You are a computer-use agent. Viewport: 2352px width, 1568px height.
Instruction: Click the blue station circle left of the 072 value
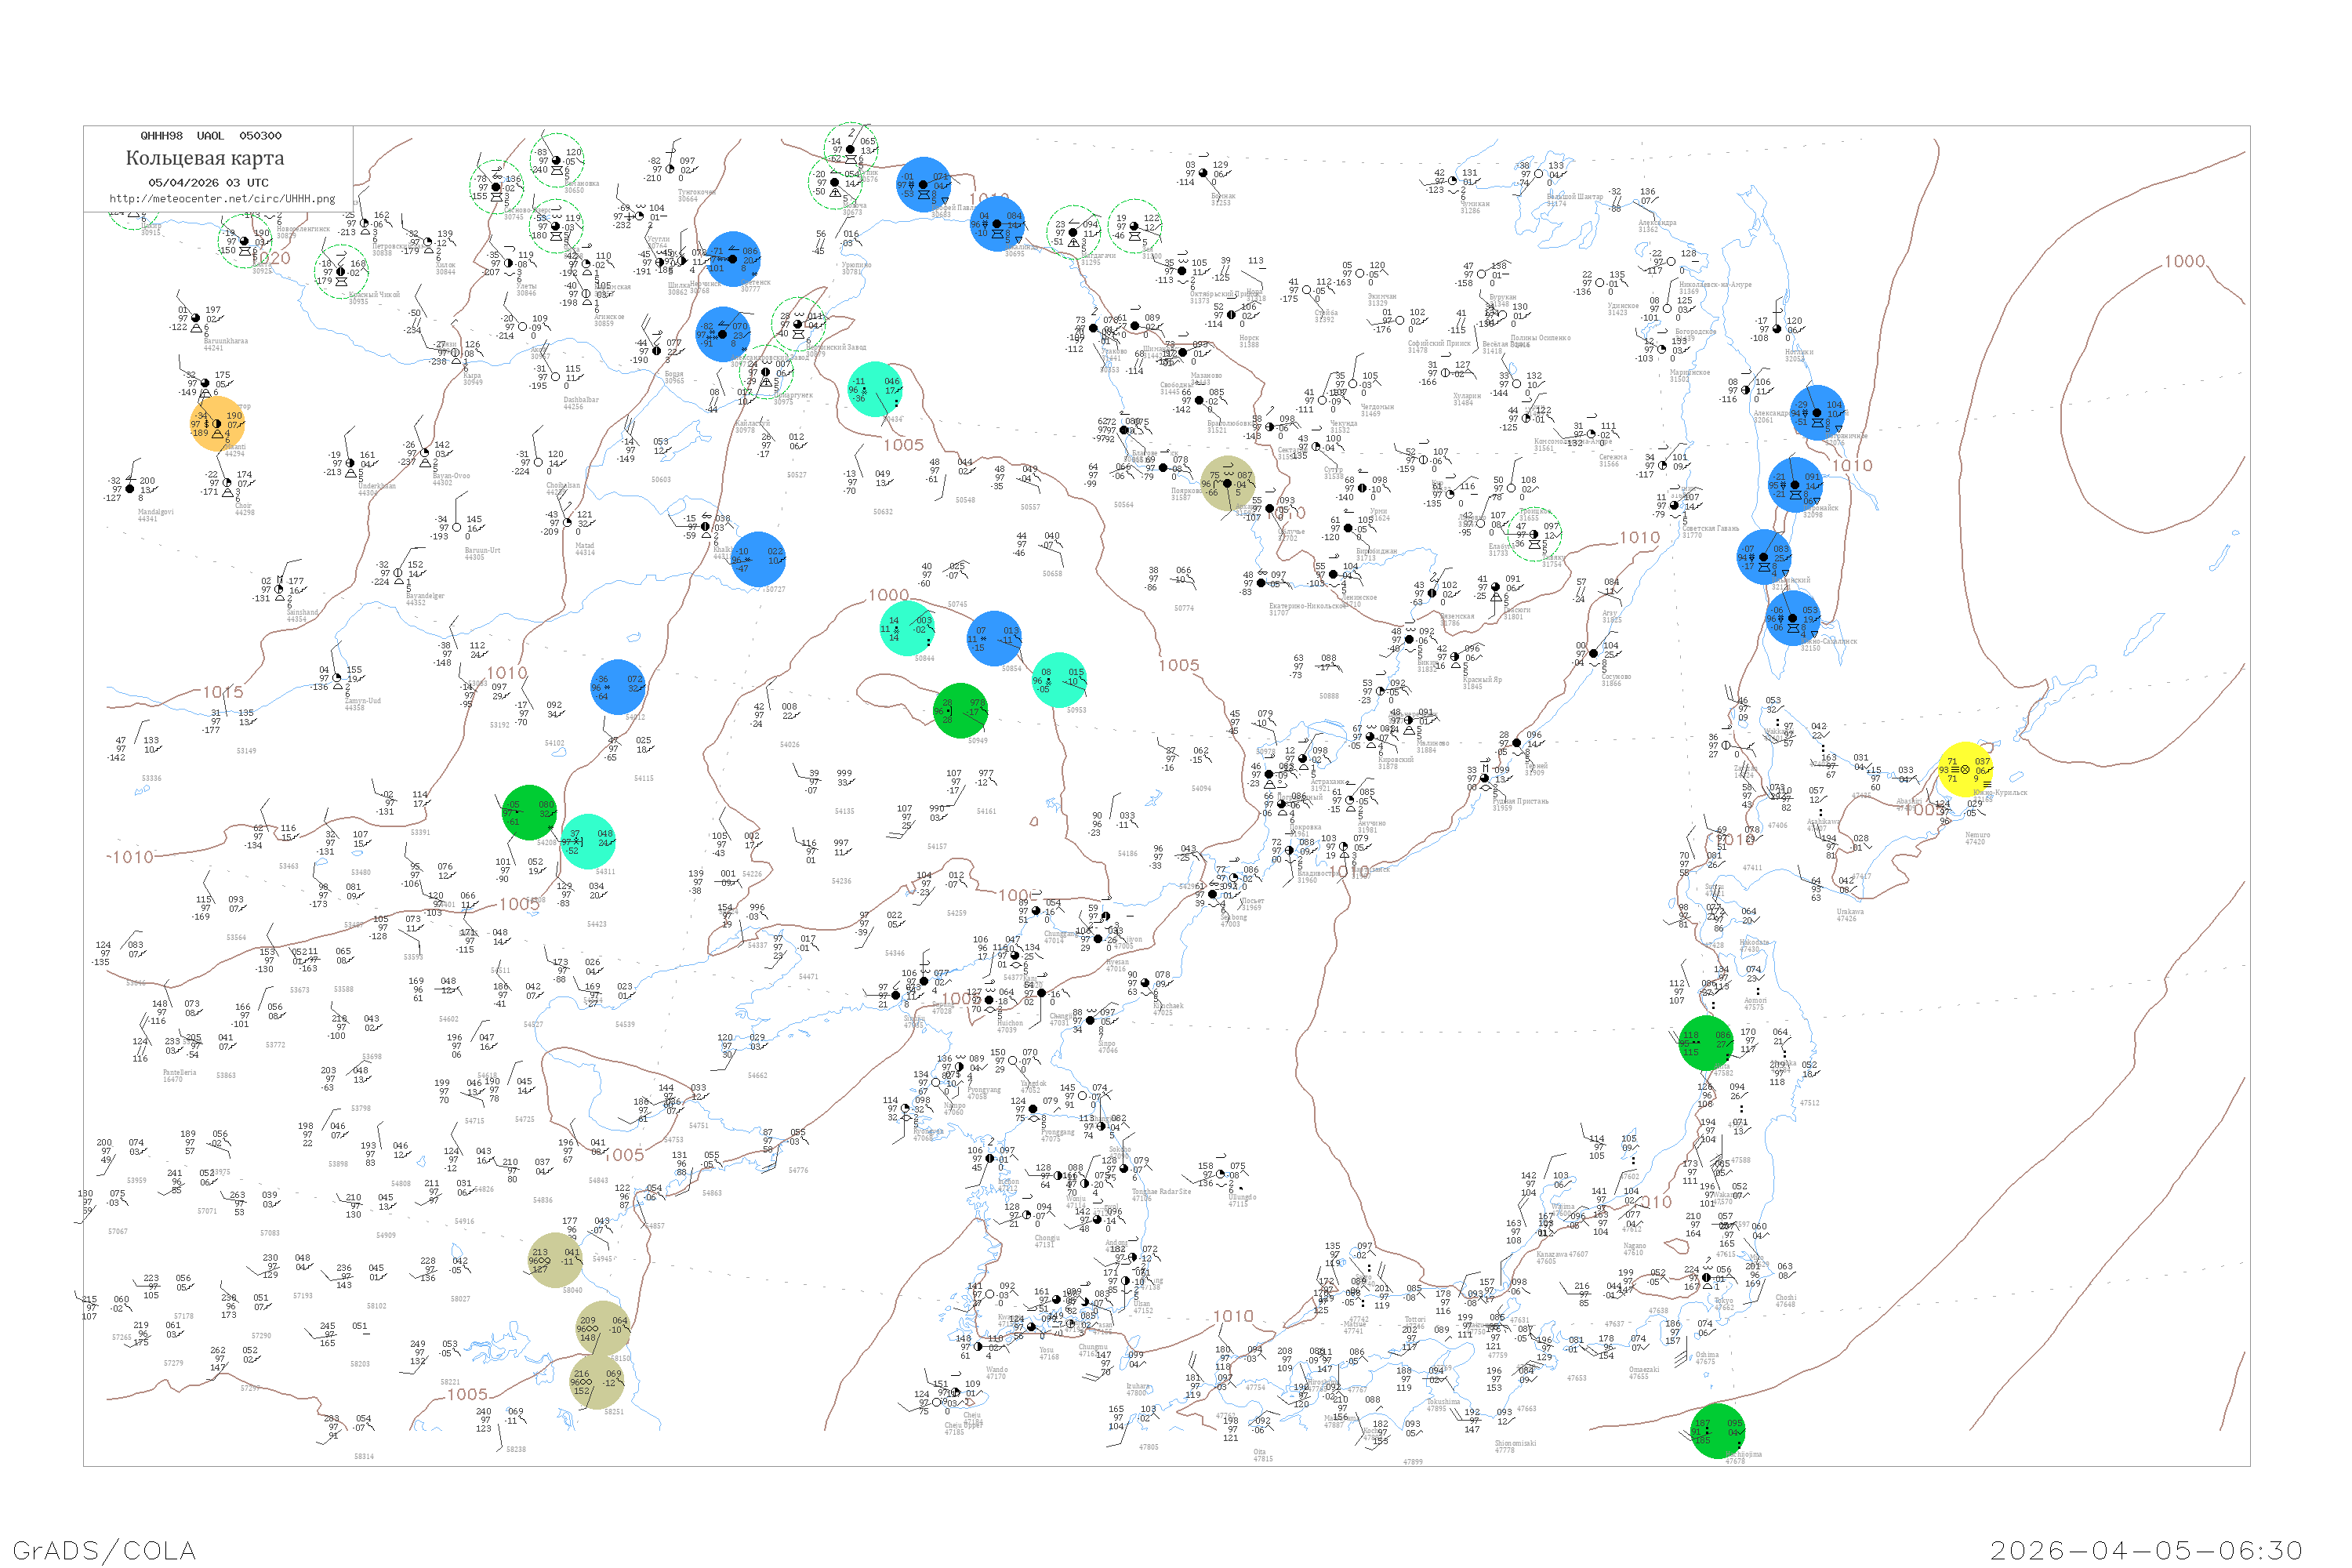[617, 687]
